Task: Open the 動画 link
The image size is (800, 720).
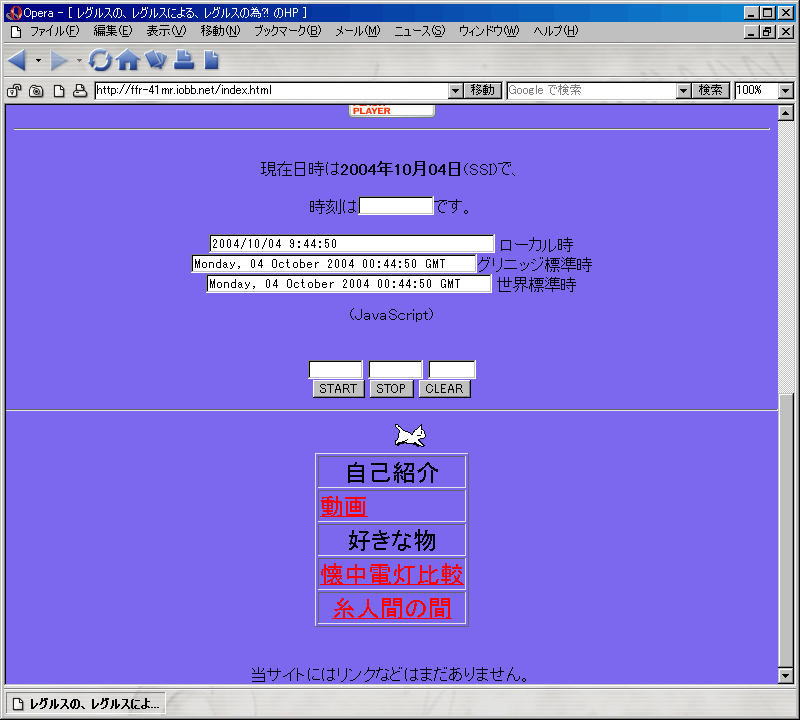Action: pos(343,507)
